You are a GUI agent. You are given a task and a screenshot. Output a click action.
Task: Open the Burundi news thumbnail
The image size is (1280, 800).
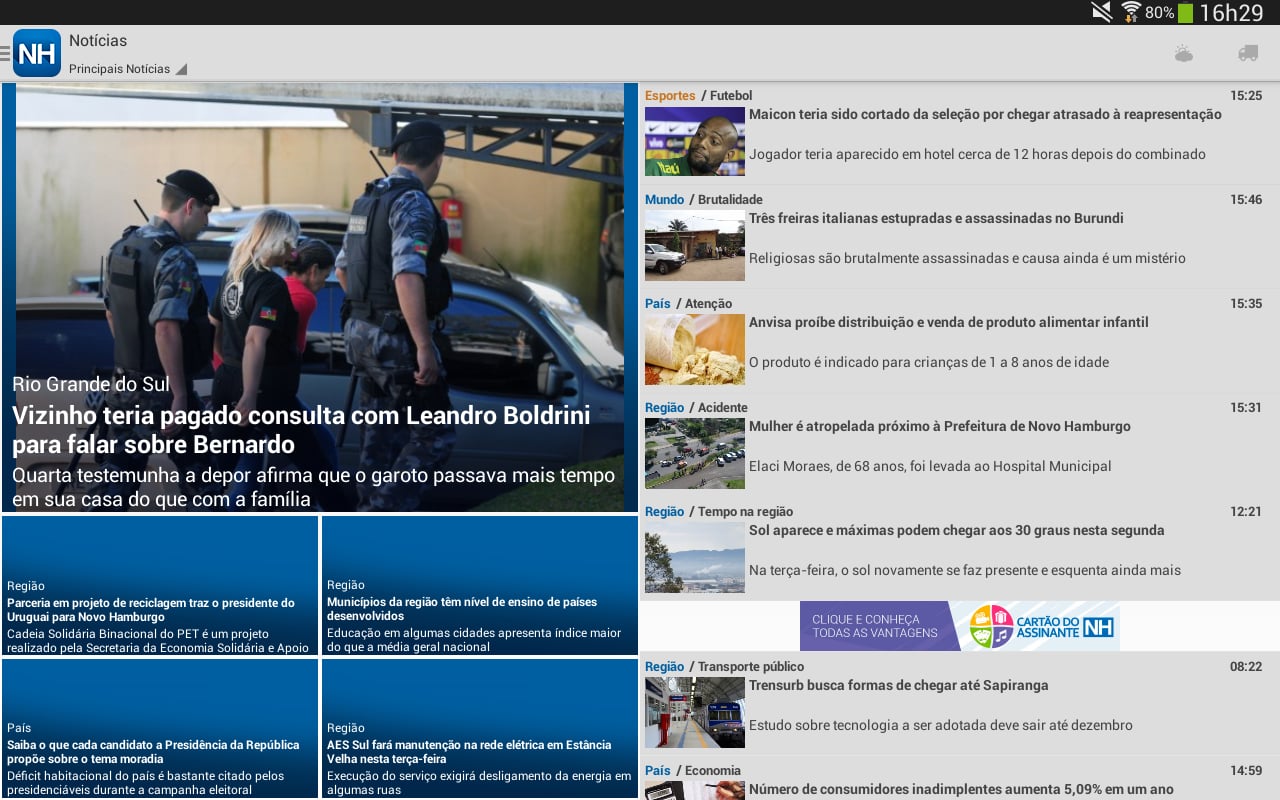695,245
